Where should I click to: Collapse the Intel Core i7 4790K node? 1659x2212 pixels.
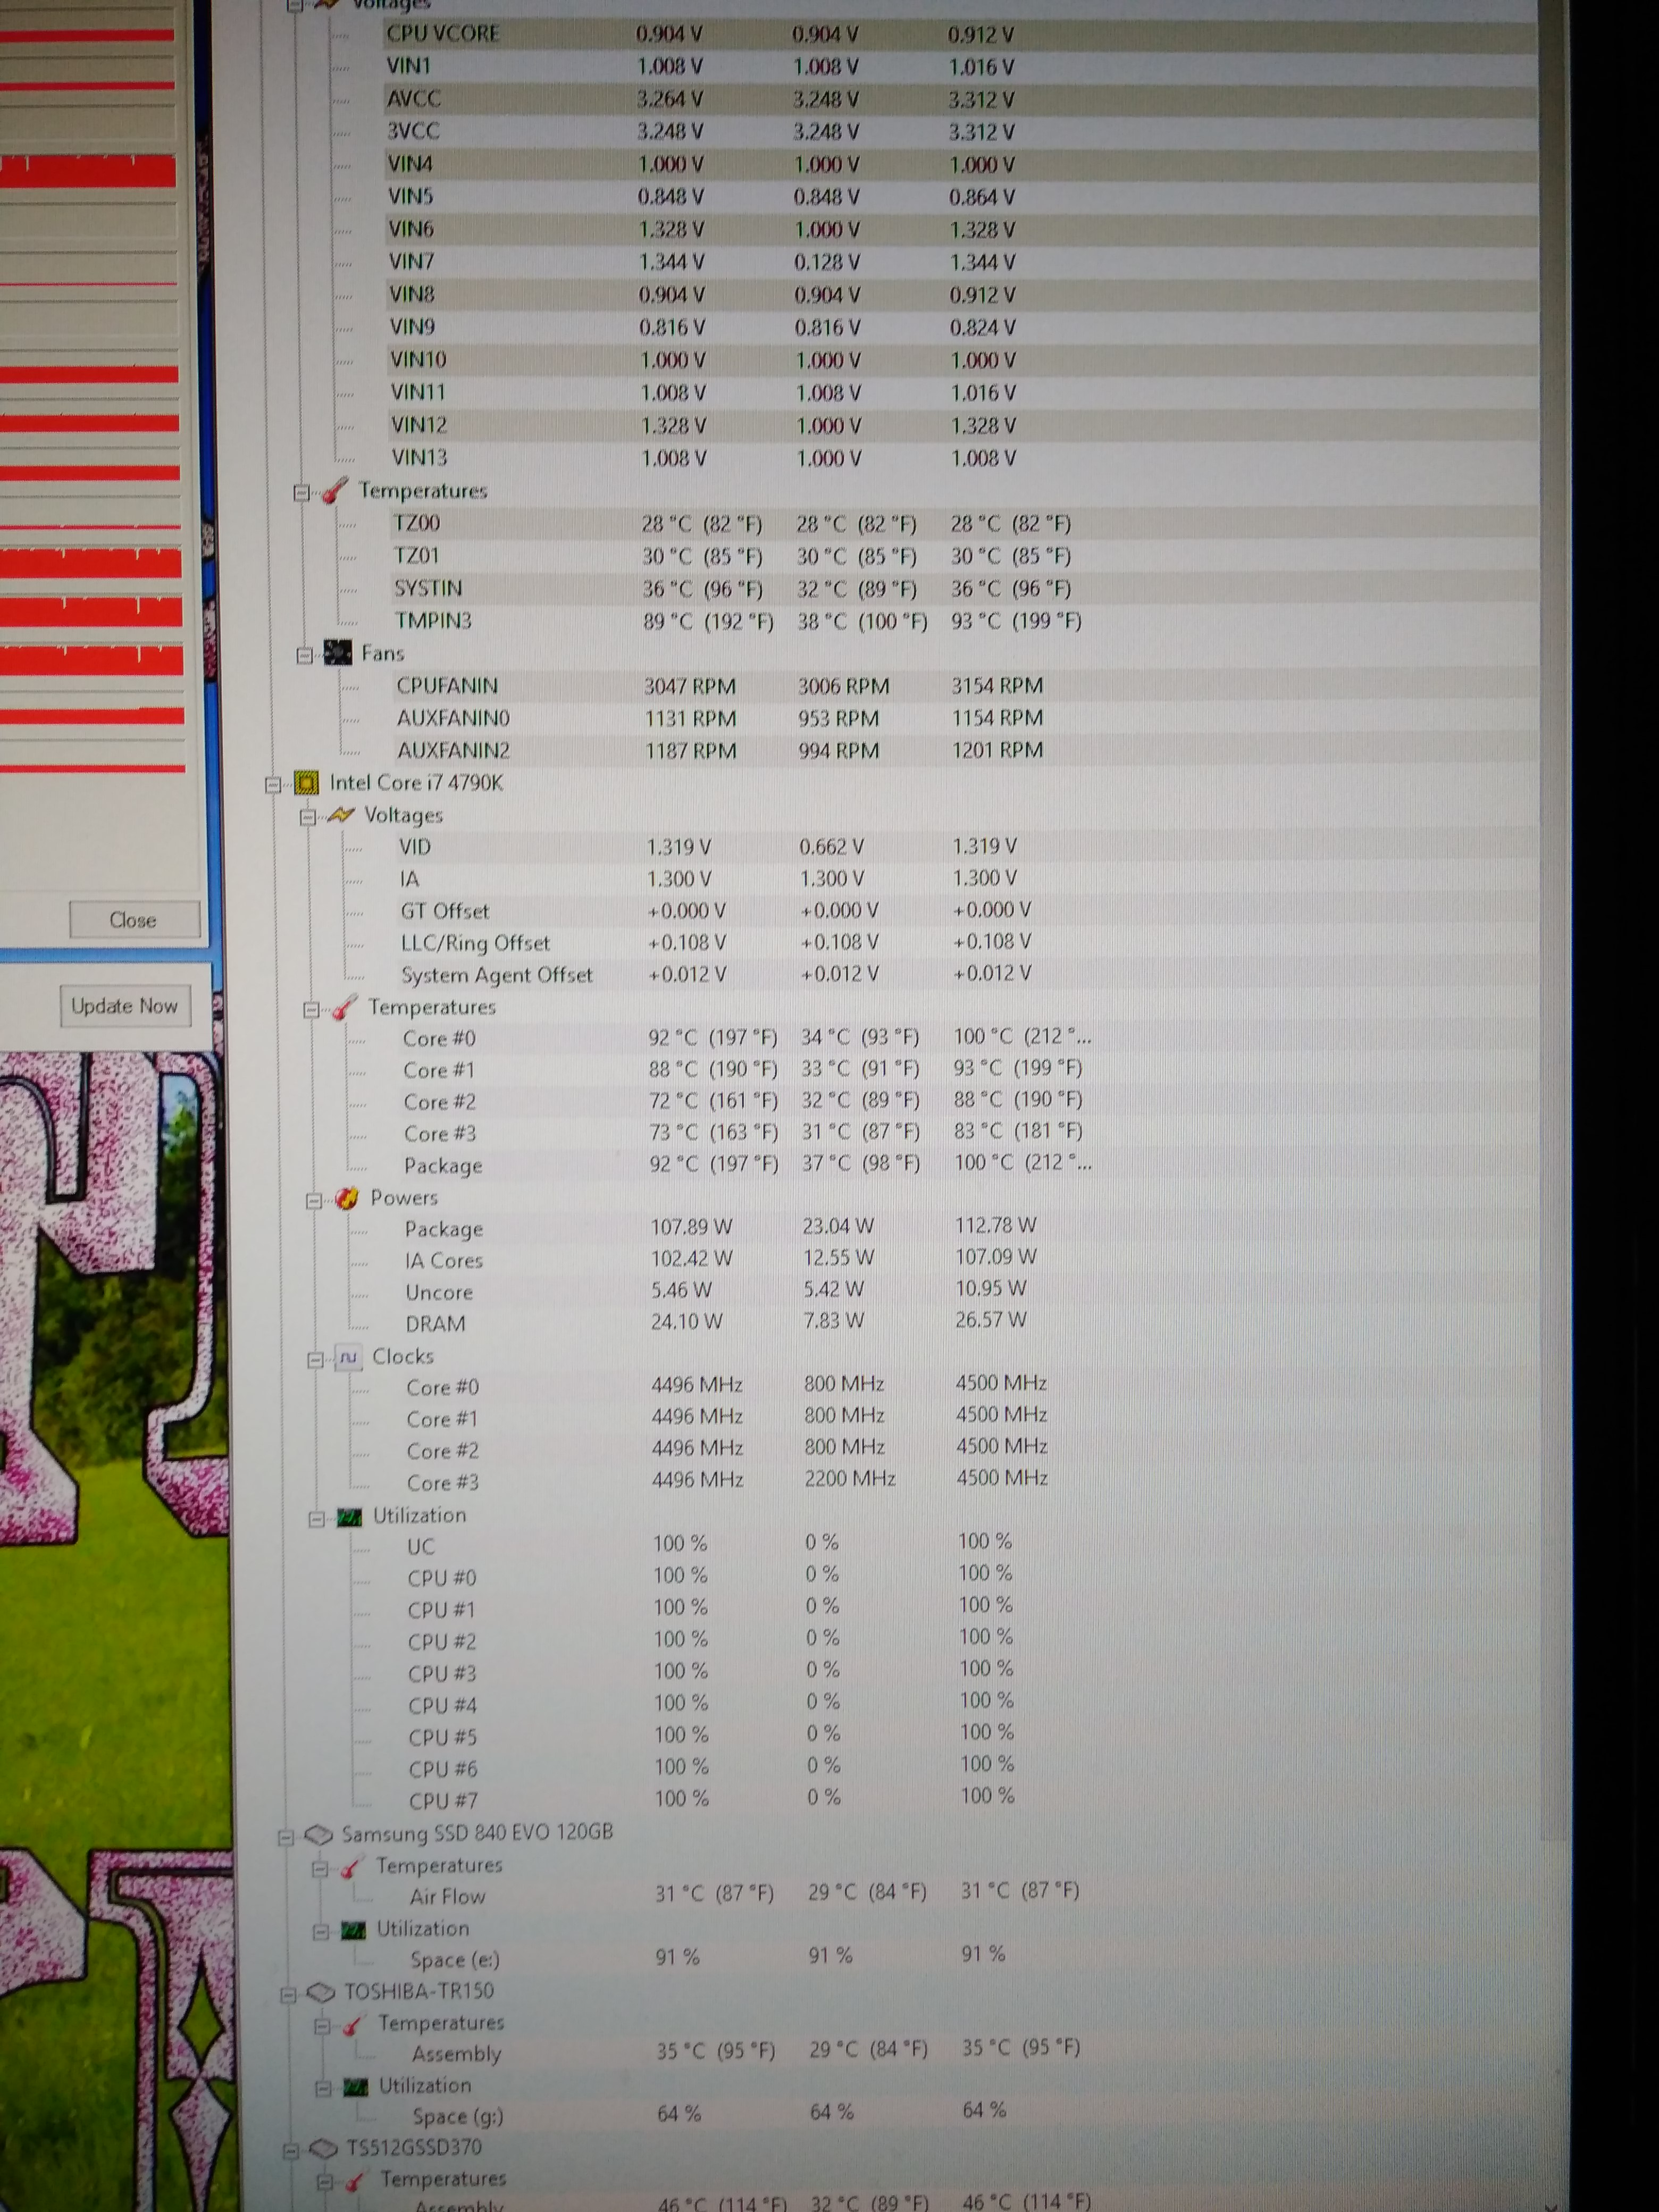pyautogui.click(x=273, y=785)
